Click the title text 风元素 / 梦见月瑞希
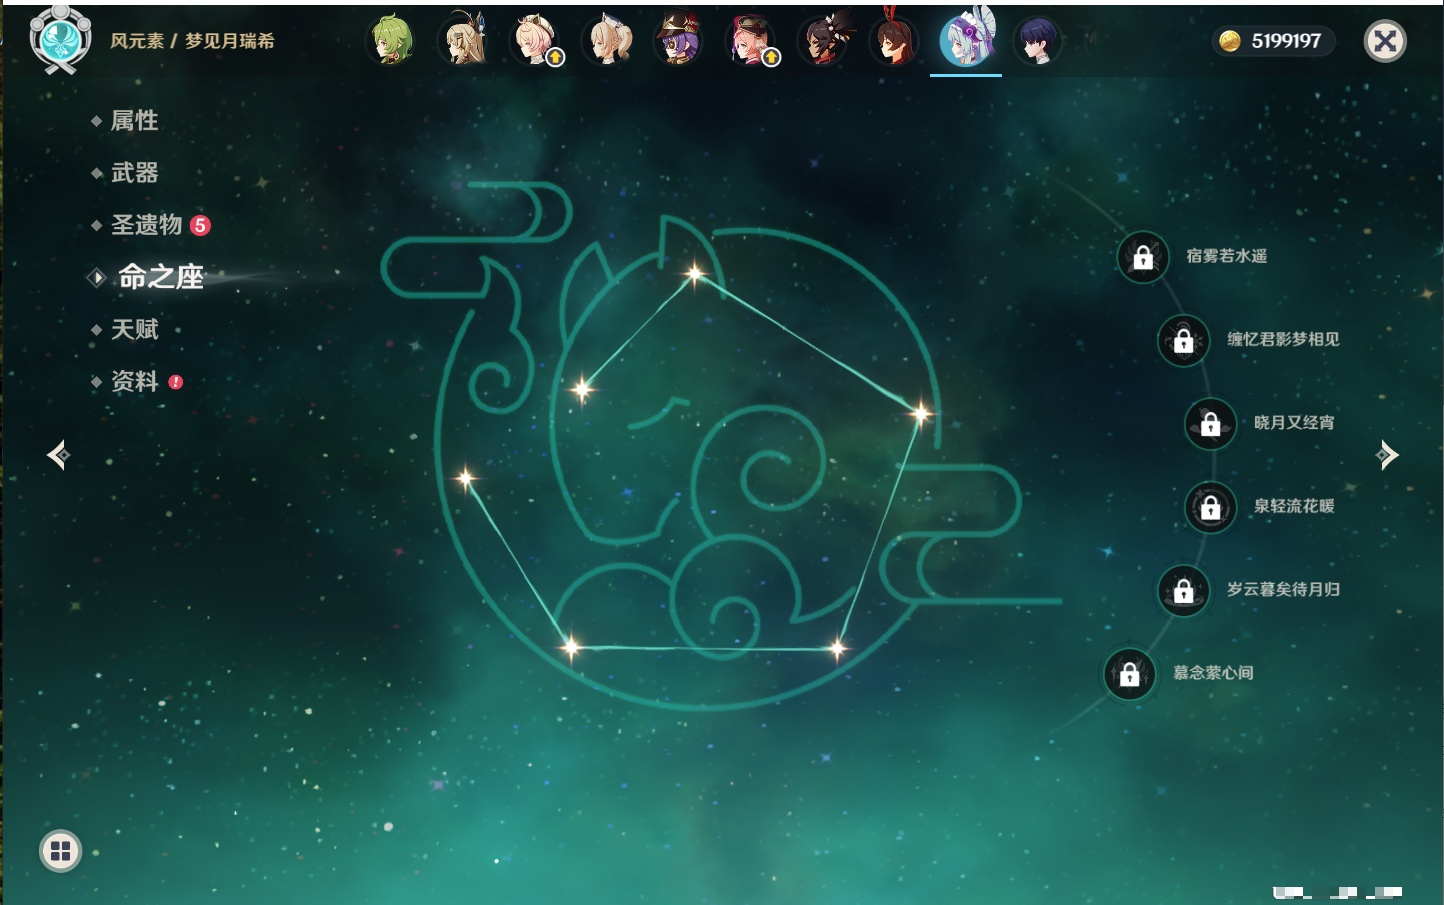Viewport: 1444px width, 905px height. pos(192,41)
